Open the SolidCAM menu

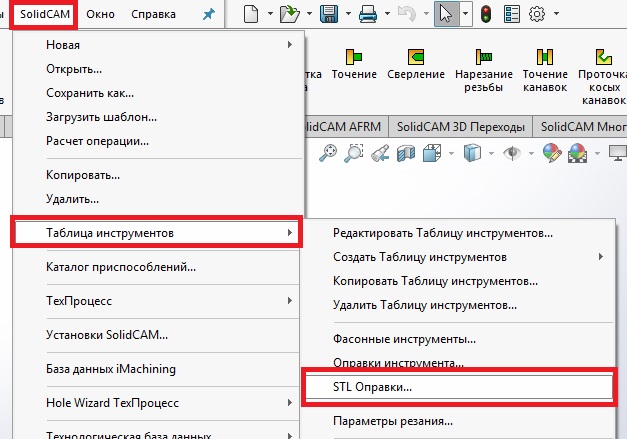pyautogui.click(x=45, y=14)
